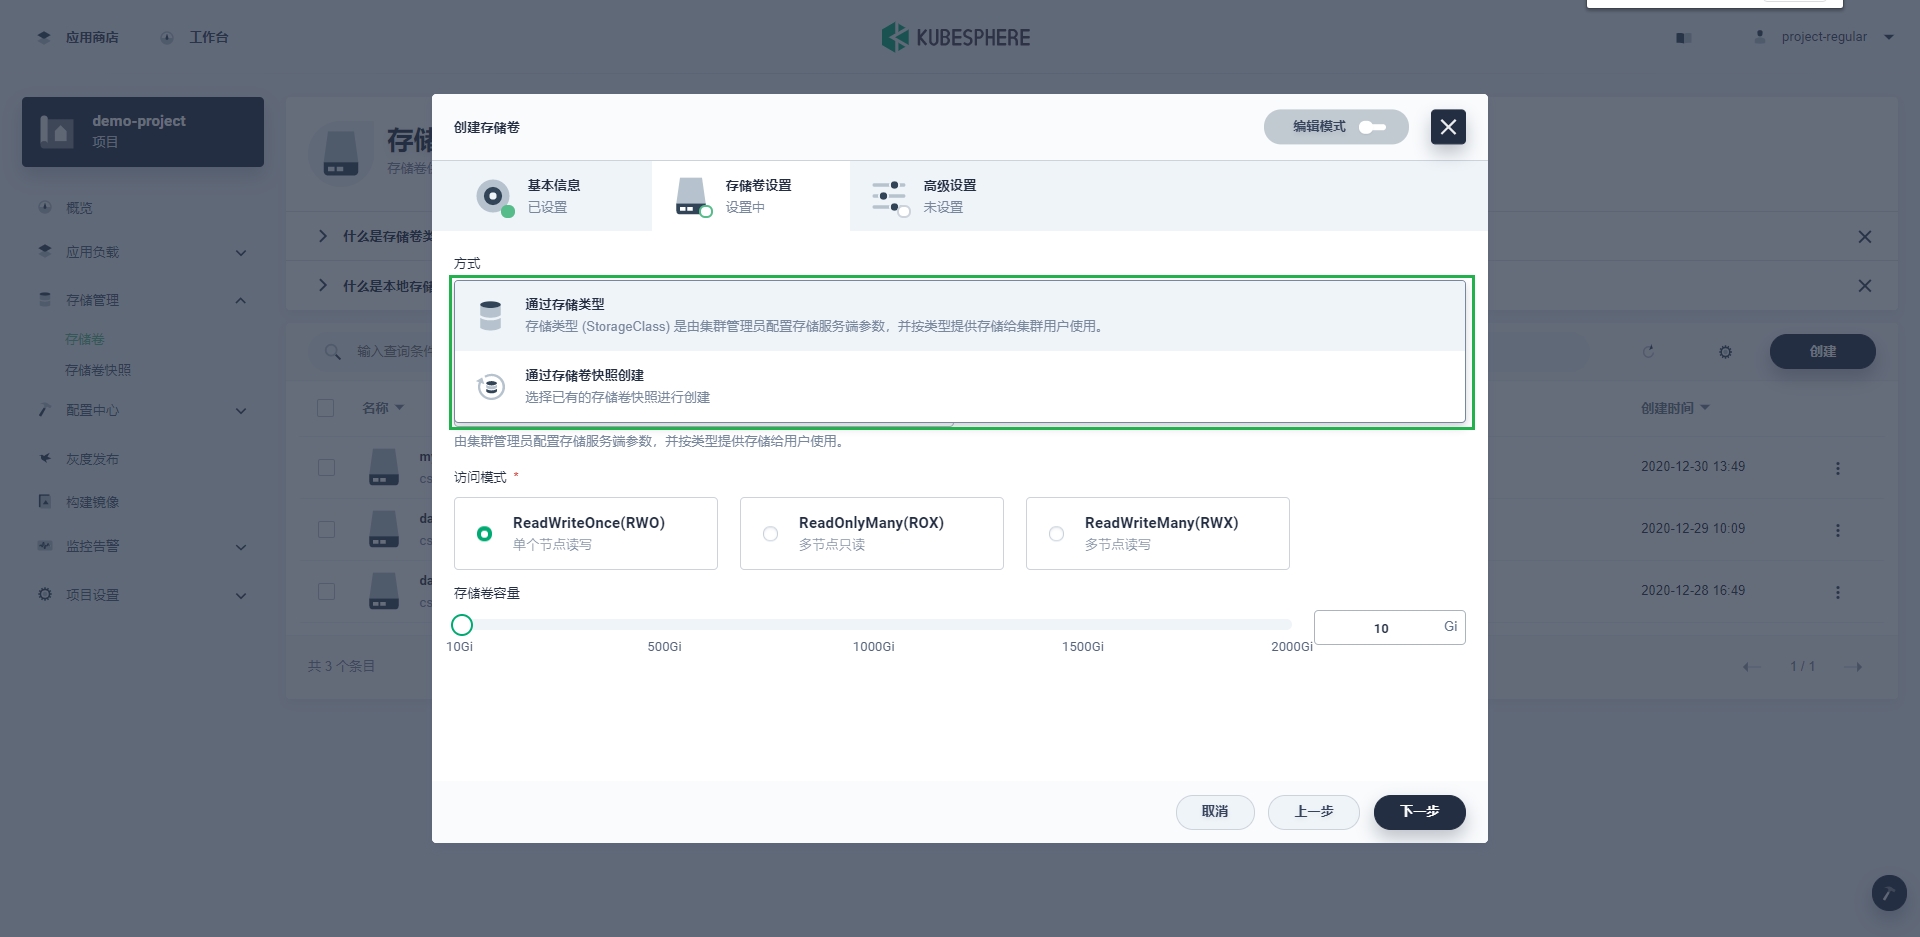Click the header icon left of the user menu
The image size is (1920, 937).
[1684, 38]
